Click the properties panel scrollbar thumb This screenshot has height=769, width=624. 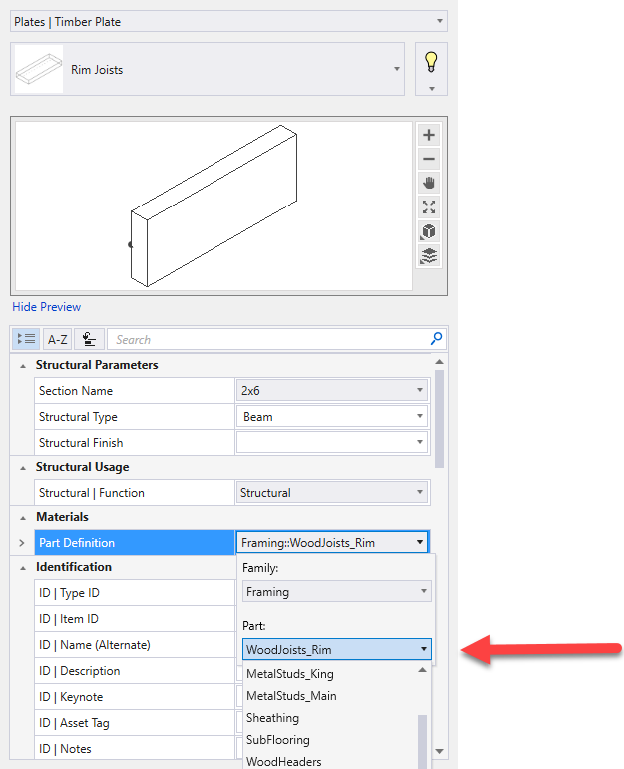[440, 419]
